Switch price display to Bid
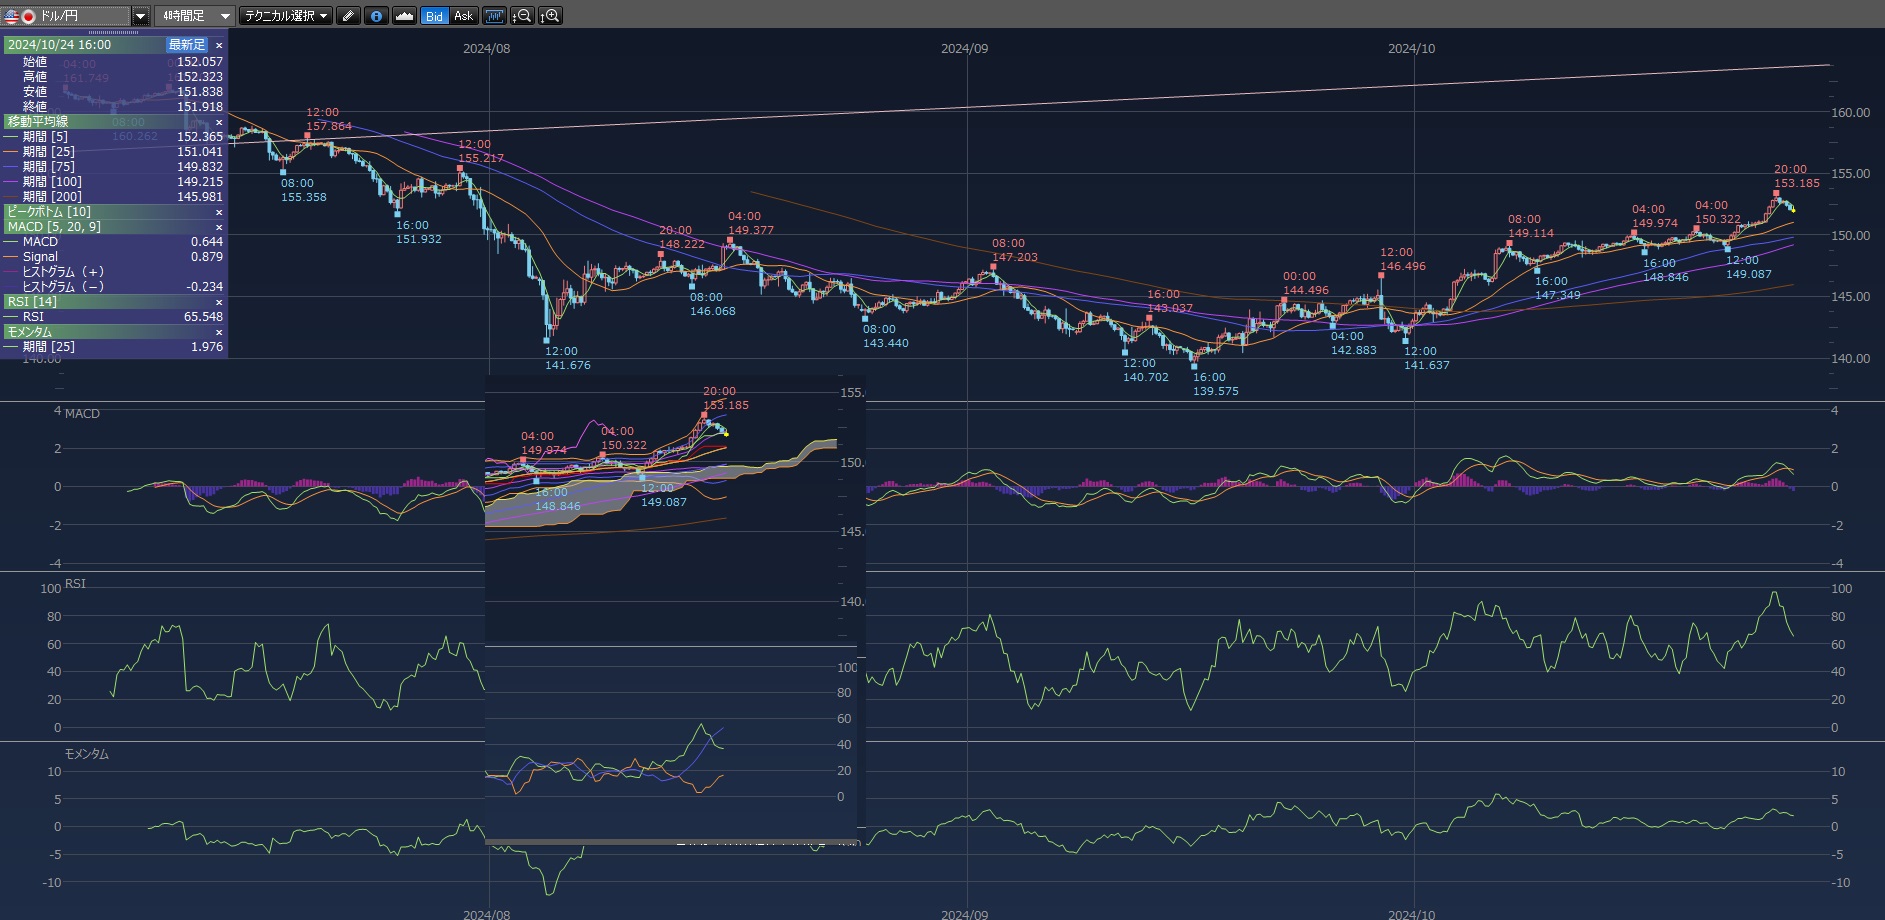Viewport: 1885px width, 920px height. (x=434, y=16)
